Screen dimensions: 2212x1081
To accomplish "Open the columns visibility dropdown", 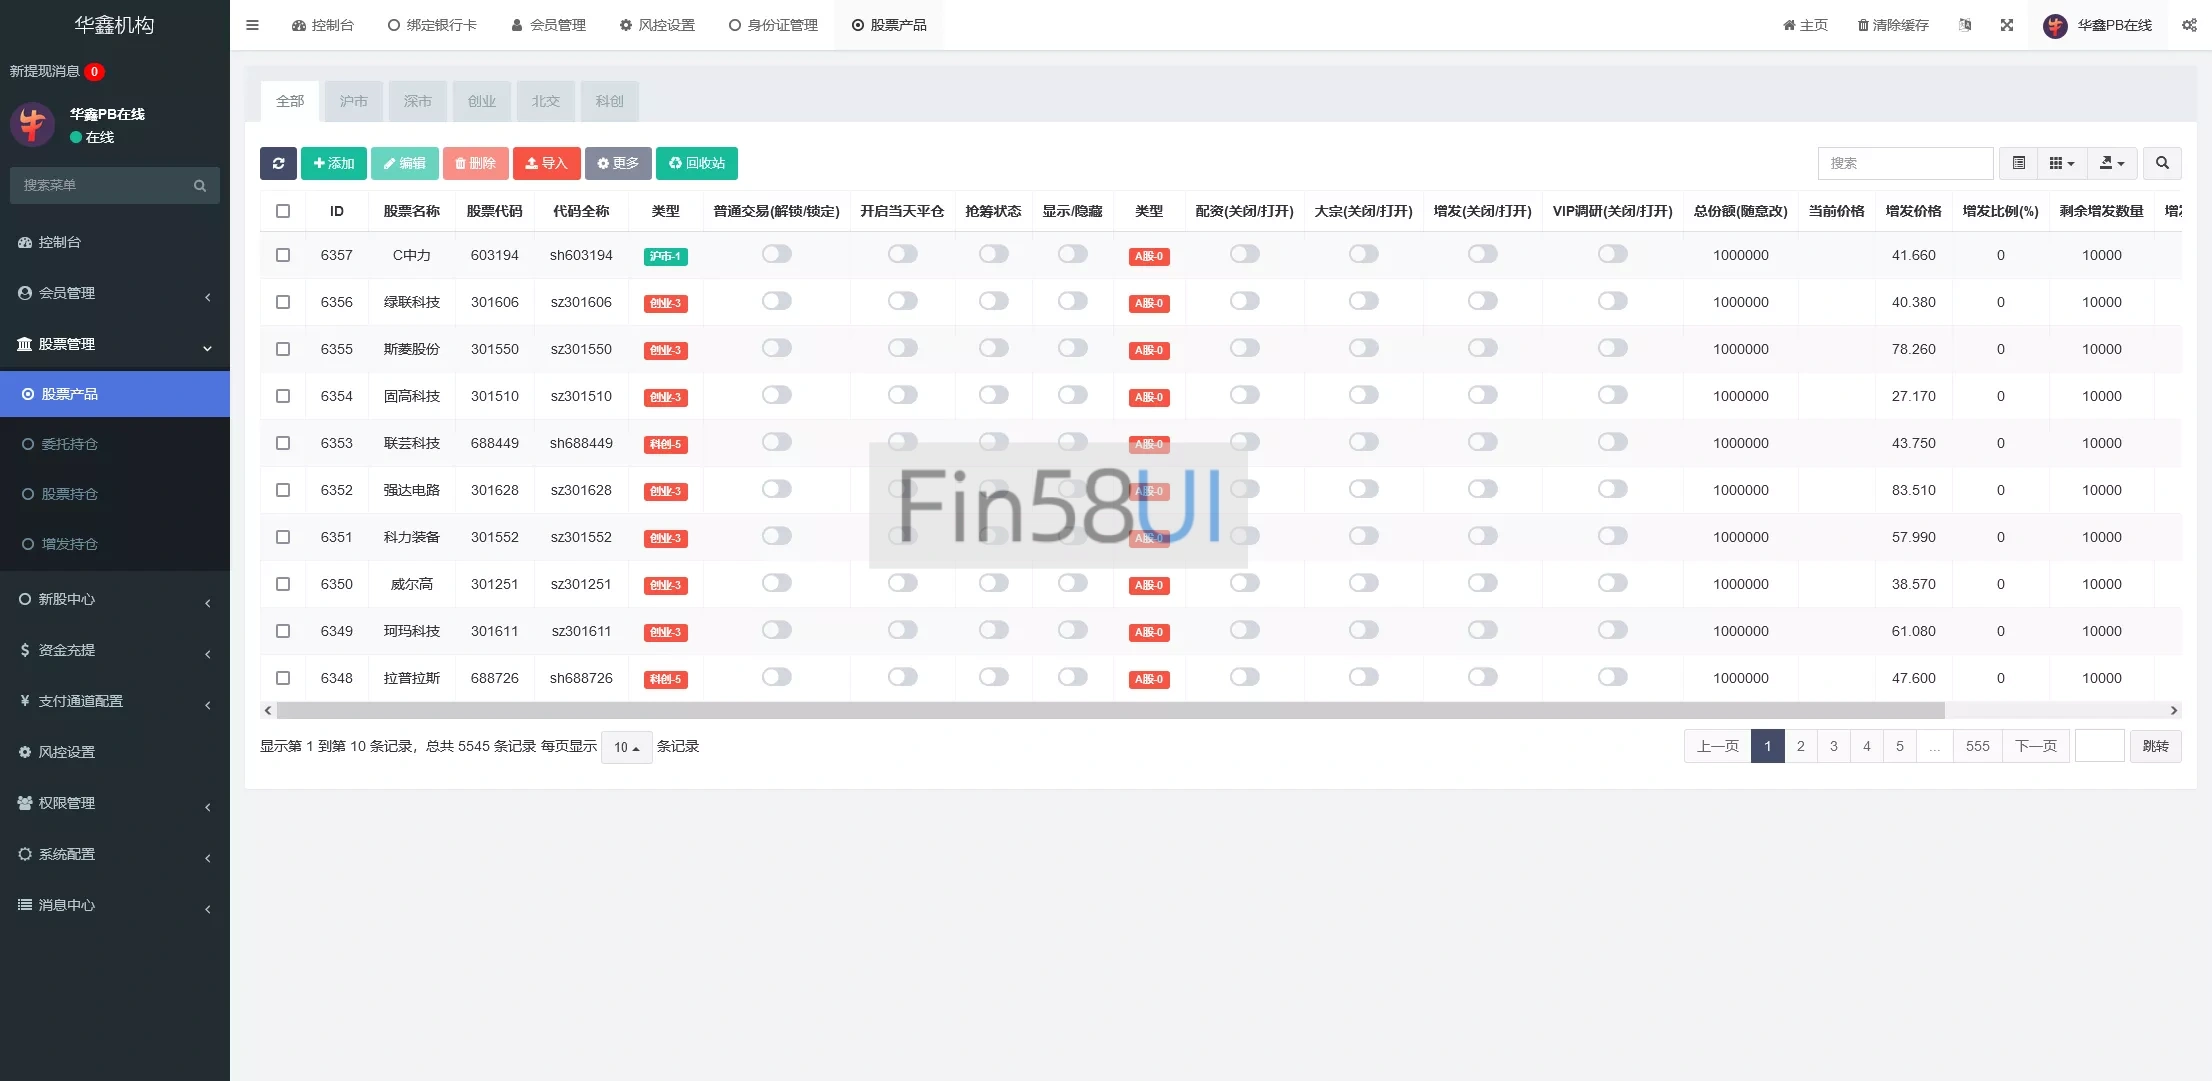I will 2061,163.
